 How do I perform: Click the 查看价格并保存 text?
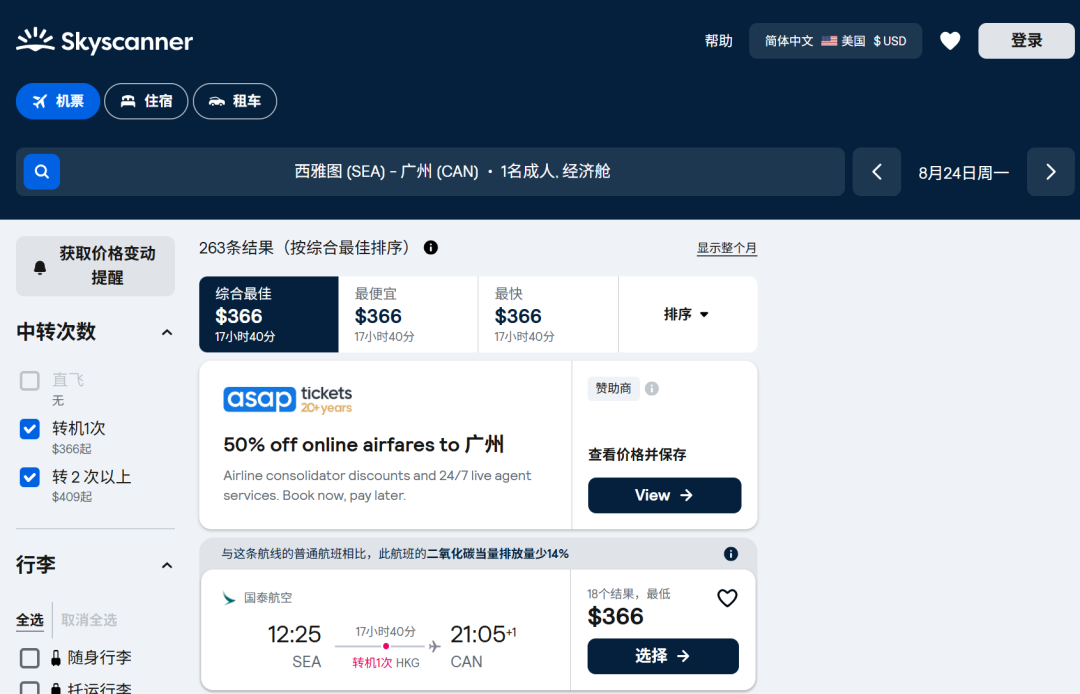point(637,454)
